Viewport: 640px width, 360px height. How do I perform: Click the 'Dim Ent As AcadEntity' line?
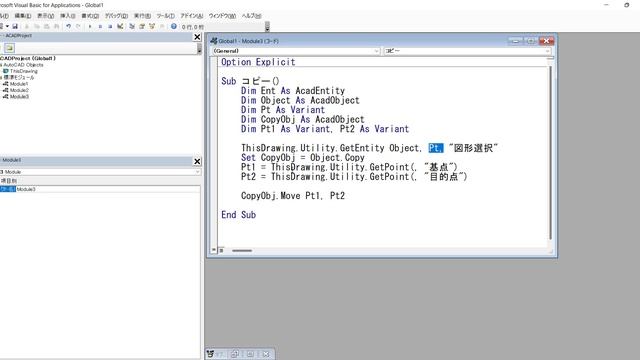pyautogui.click(x=293, y=91)
